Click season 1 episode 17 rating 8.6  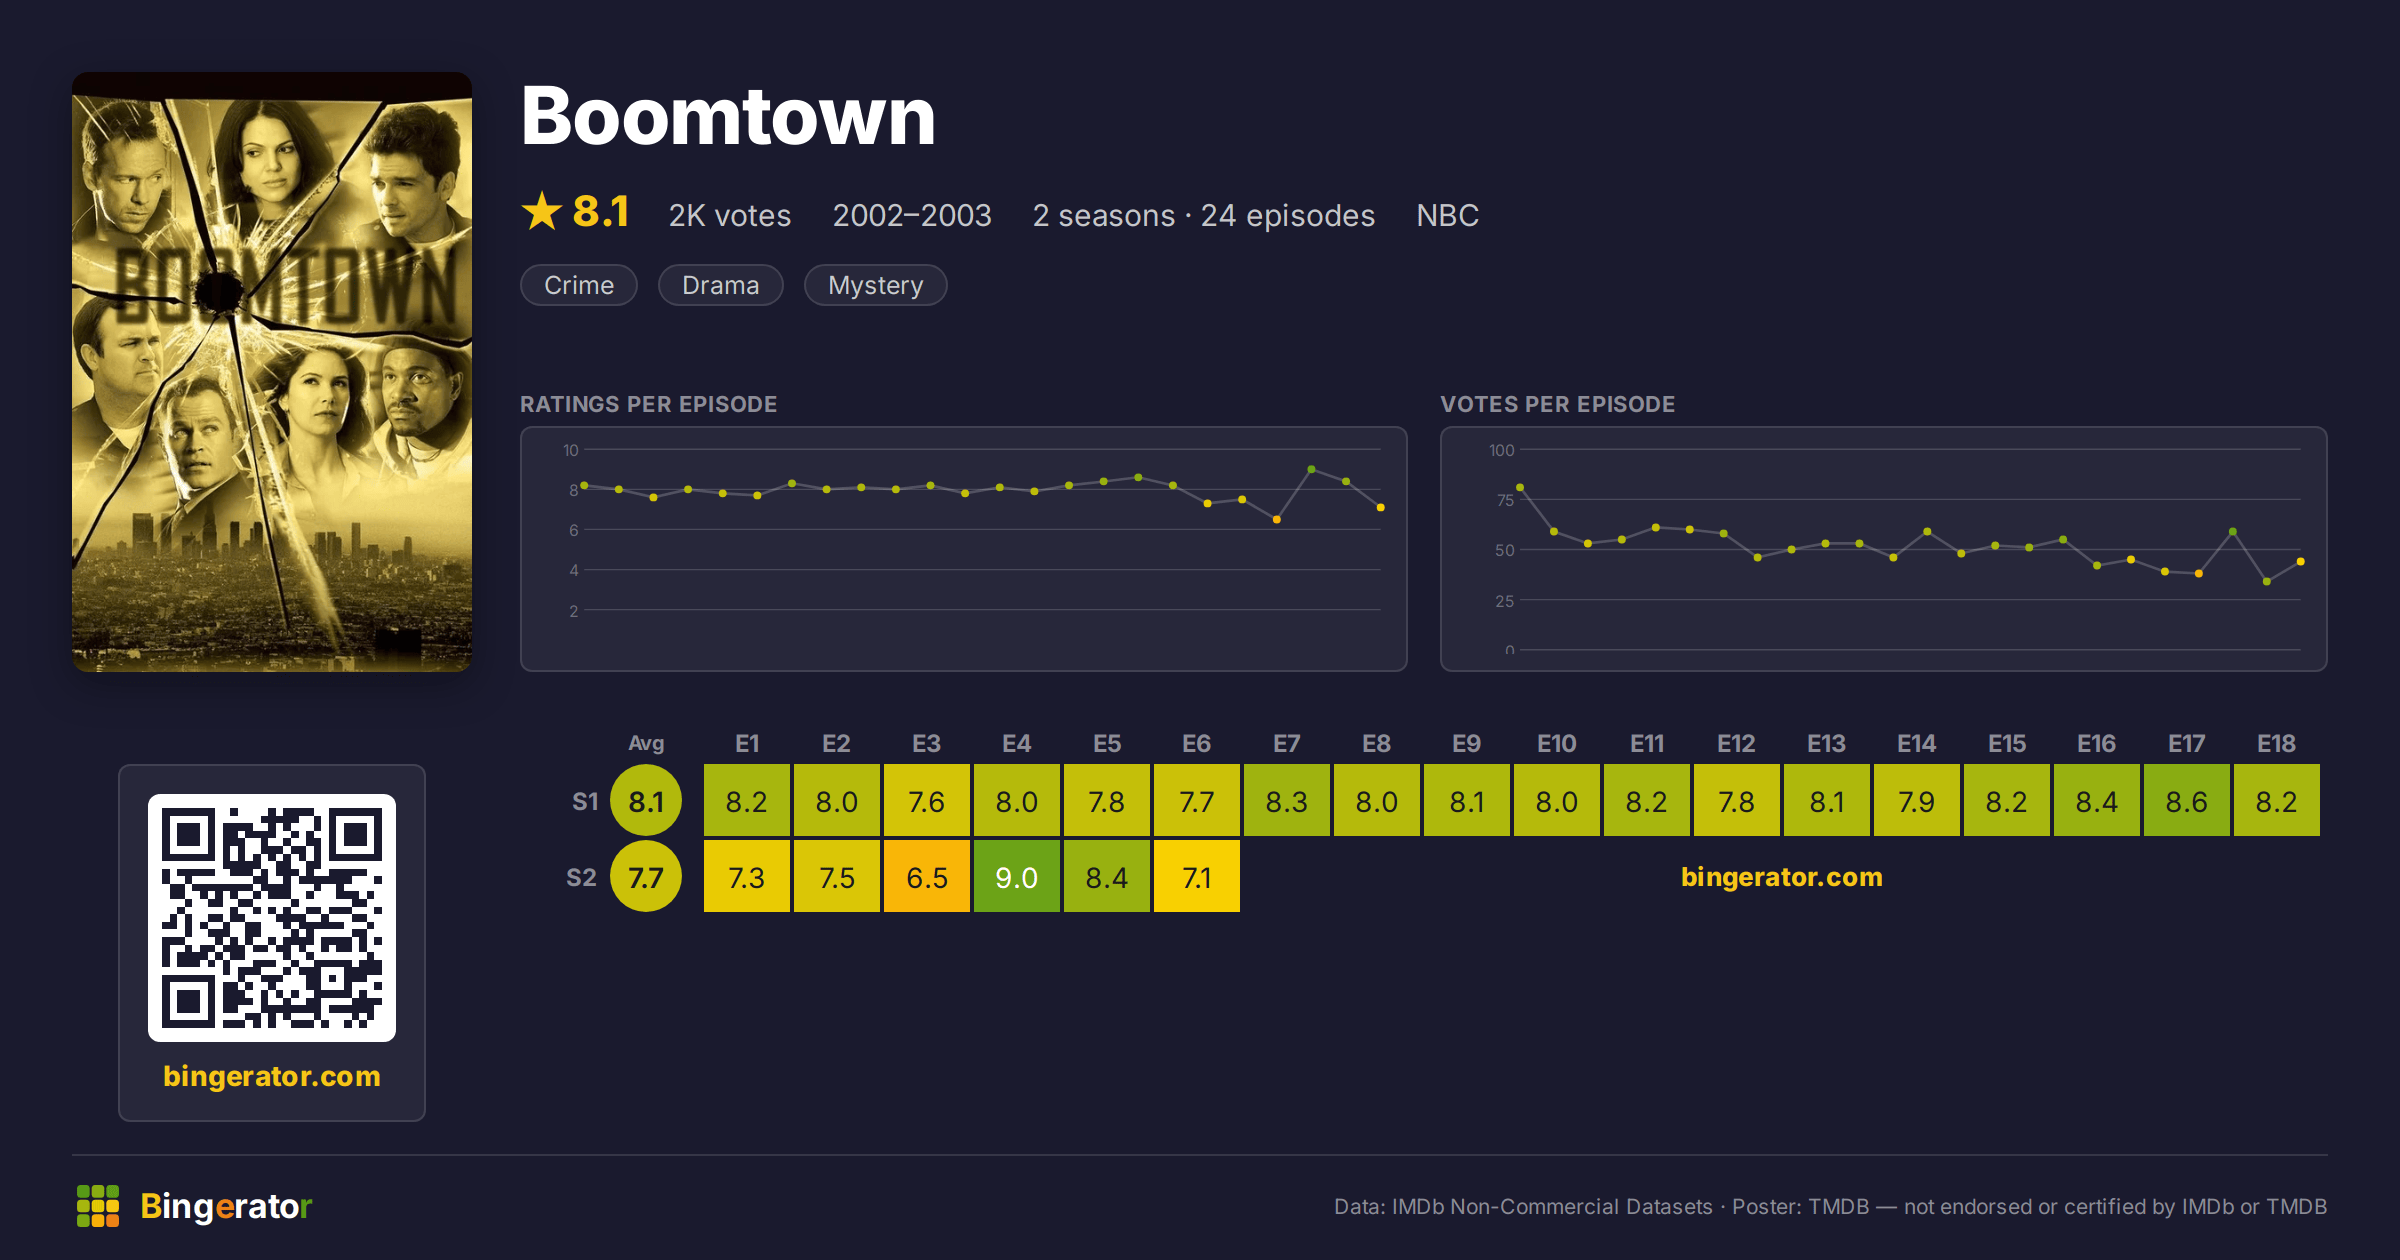(2187, 801)
